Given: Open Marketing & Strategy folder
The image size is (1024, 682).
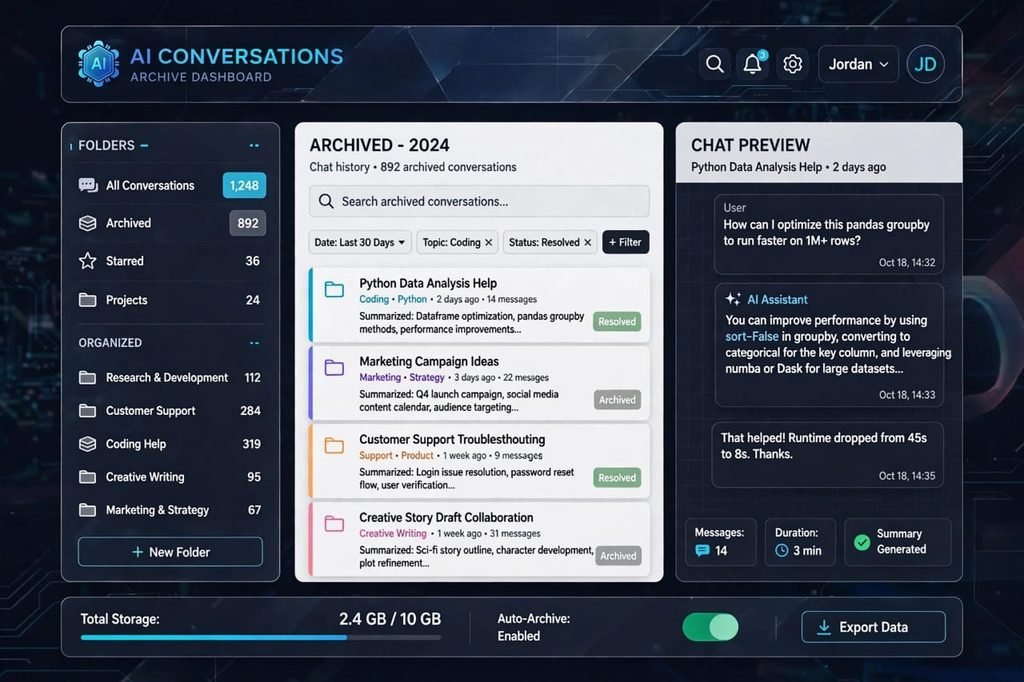Looking at the screenshot, I should (x=171, y=510).
